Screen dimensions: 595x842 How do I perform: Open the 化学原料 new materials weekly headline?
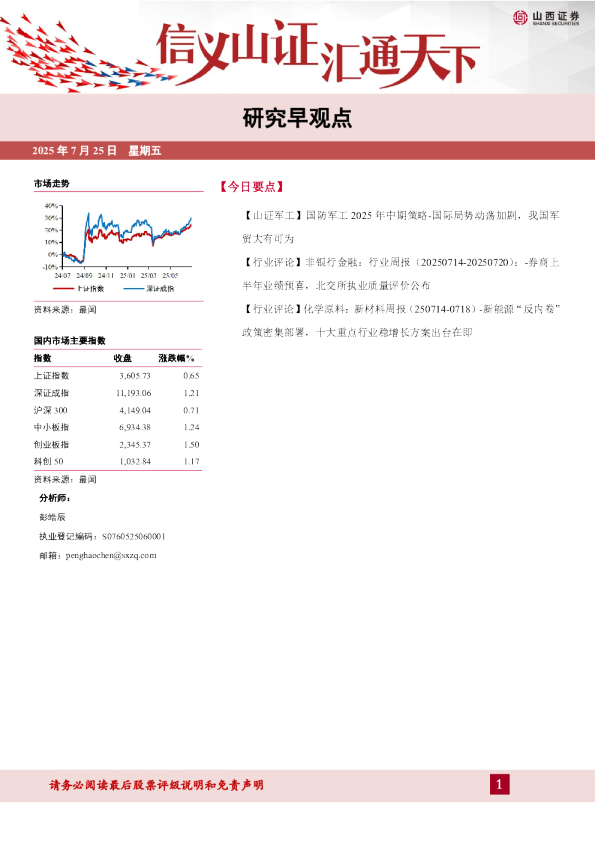tap(401, 321)
